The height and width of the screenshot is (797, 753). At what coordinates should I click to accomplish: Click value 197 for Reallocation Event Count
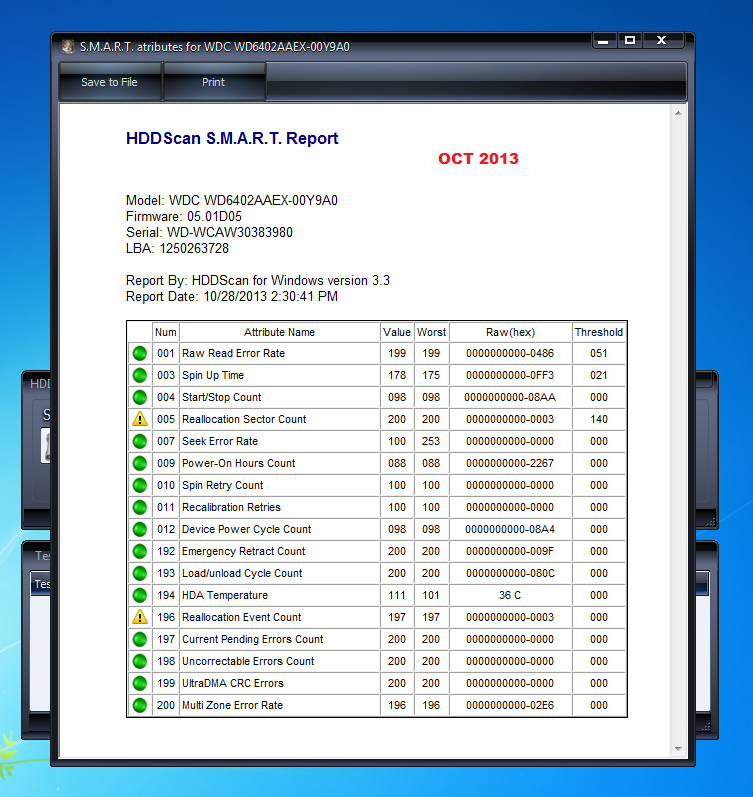click(x=397, y=617)
